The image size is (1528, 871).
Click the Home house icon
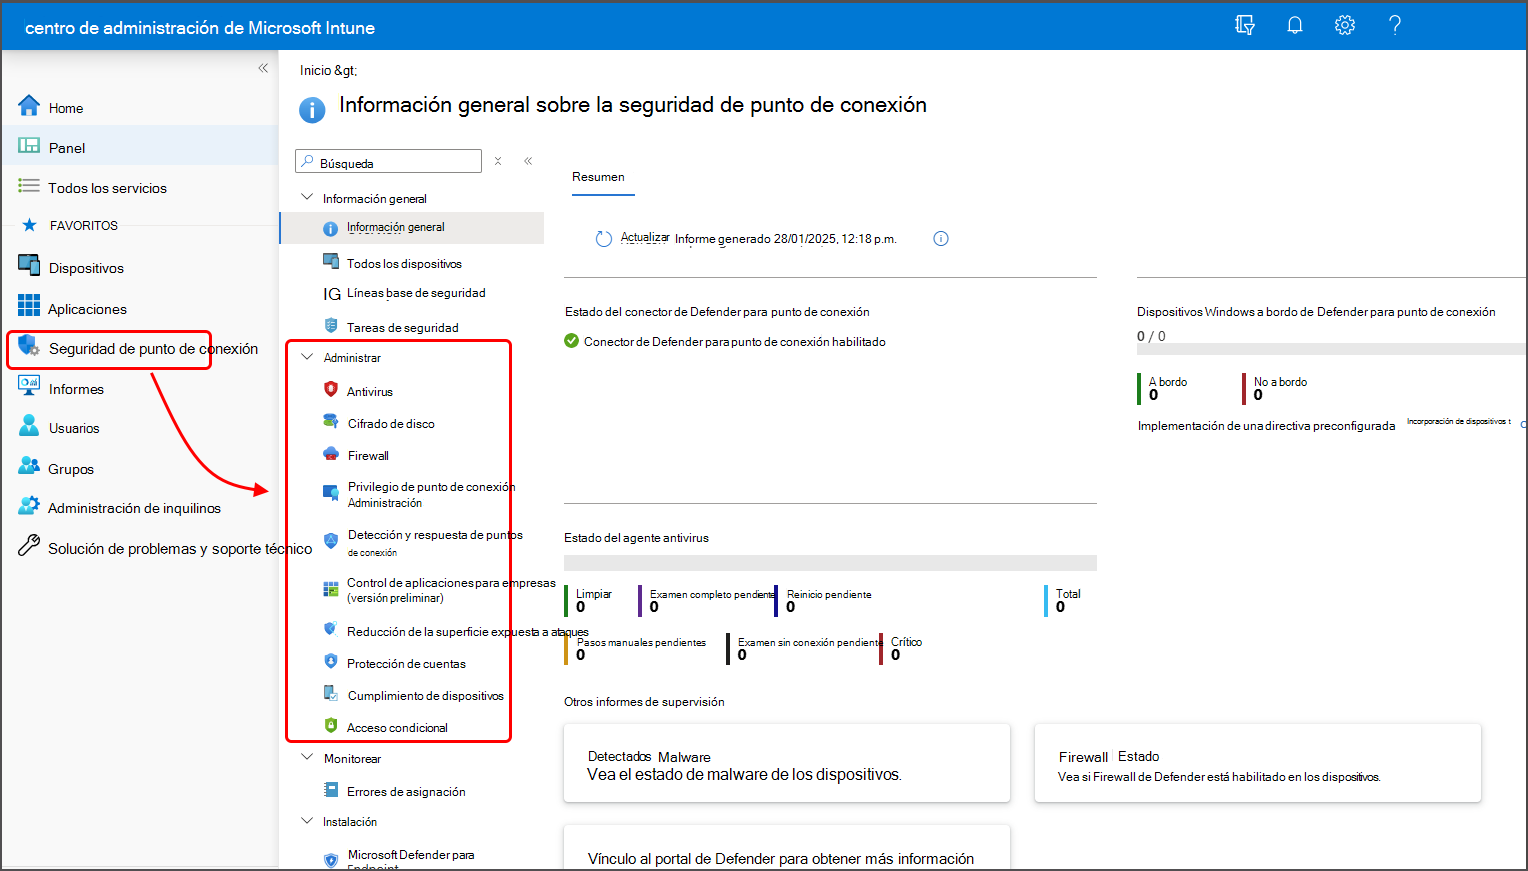click(29, 106)
